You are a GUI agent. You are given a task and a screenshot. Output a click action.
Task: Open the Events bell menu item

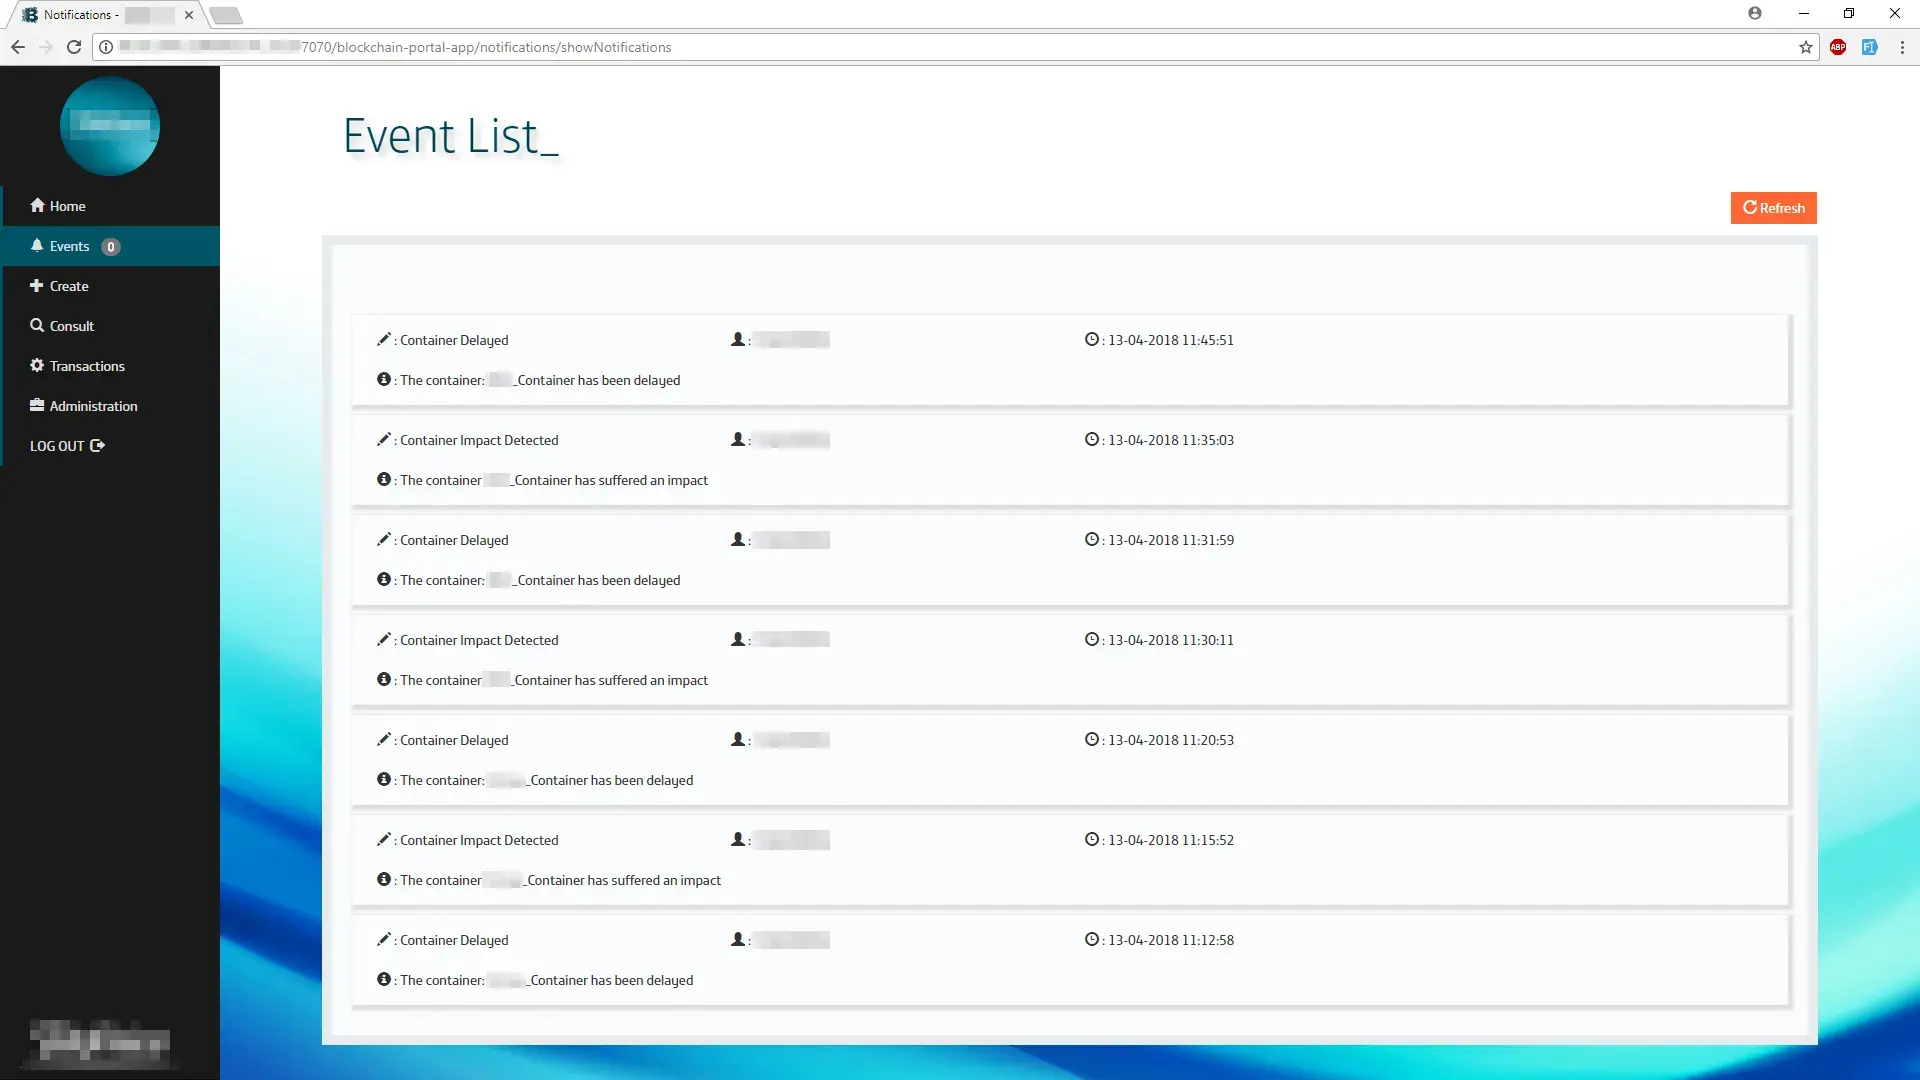[x=60, y=246]
